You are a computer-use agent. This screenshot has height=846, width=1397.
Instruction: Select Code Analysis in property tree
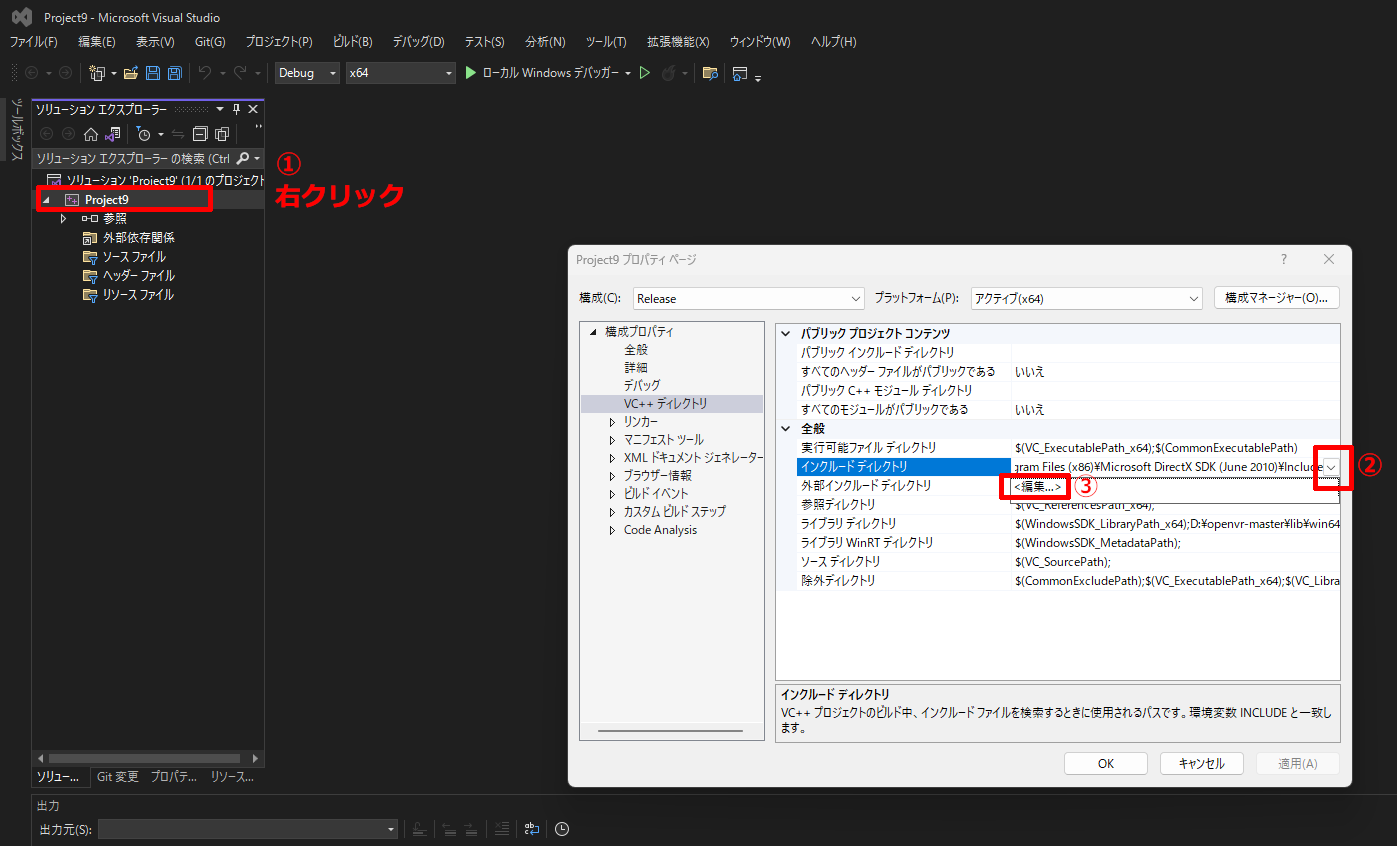tap(660, 530)
